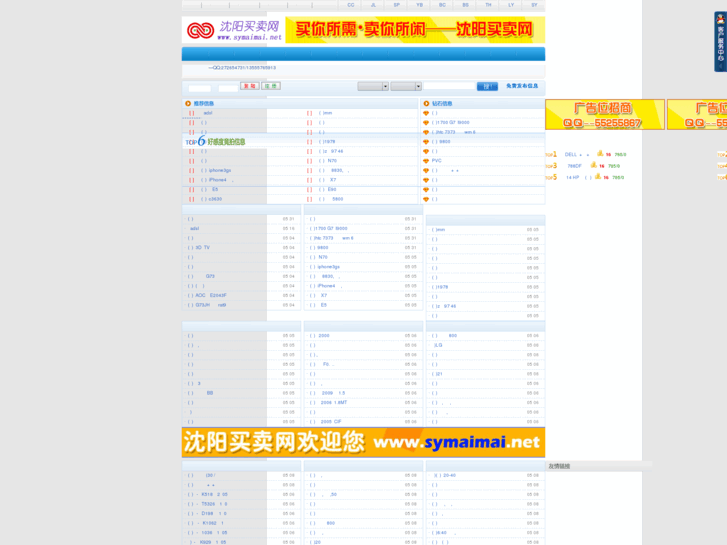Open the 沈阳买卖网欢迎您 symaimai.net banner
The image size is (727, 545).
point(363,442)
